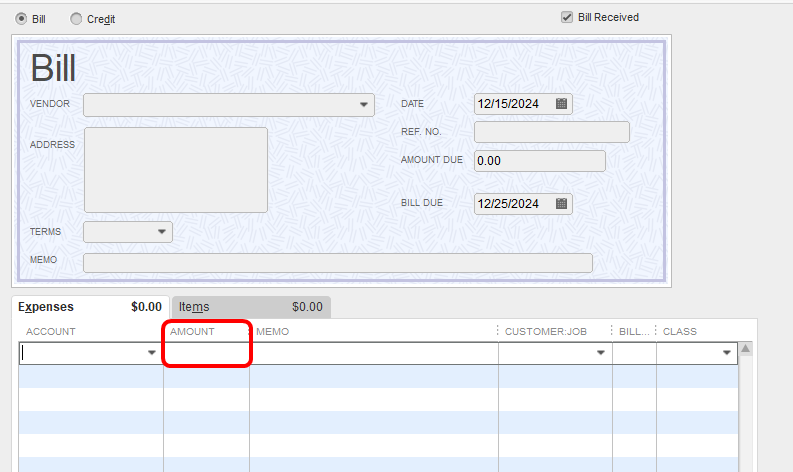Click into the Address box
The image size is (793, 472).
pos(175,170)
